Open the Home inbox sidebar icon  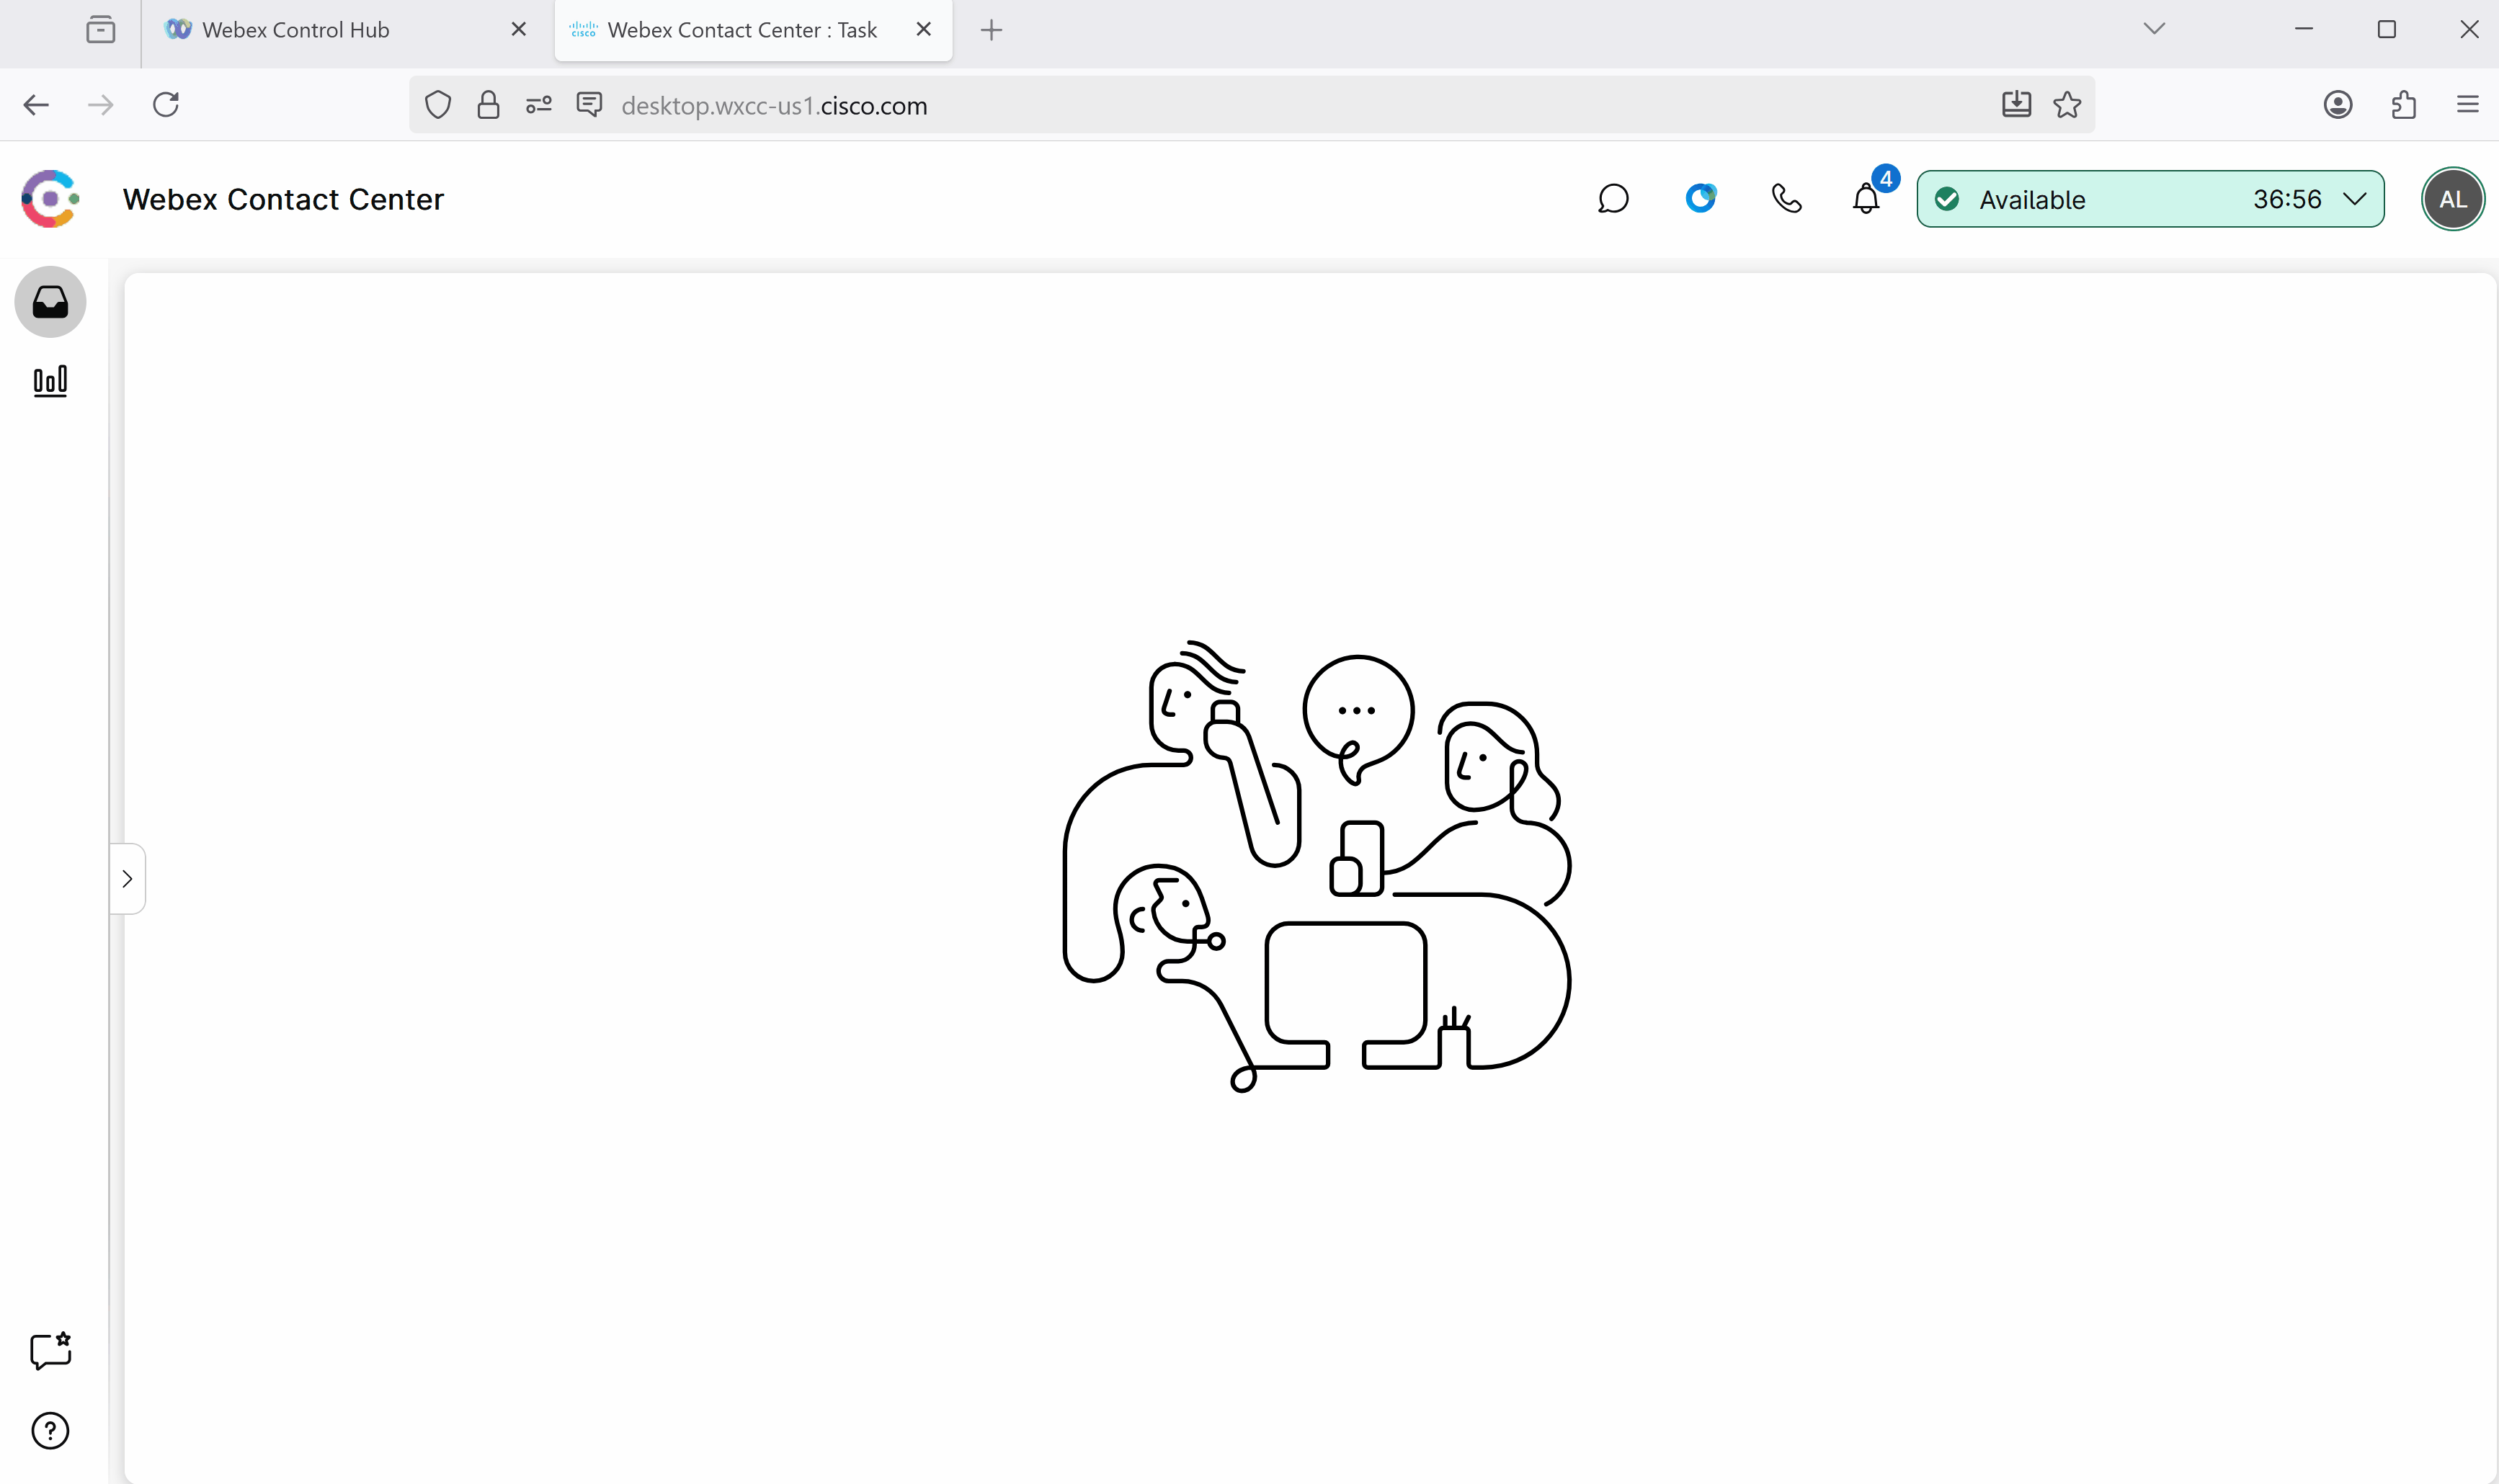50,302
